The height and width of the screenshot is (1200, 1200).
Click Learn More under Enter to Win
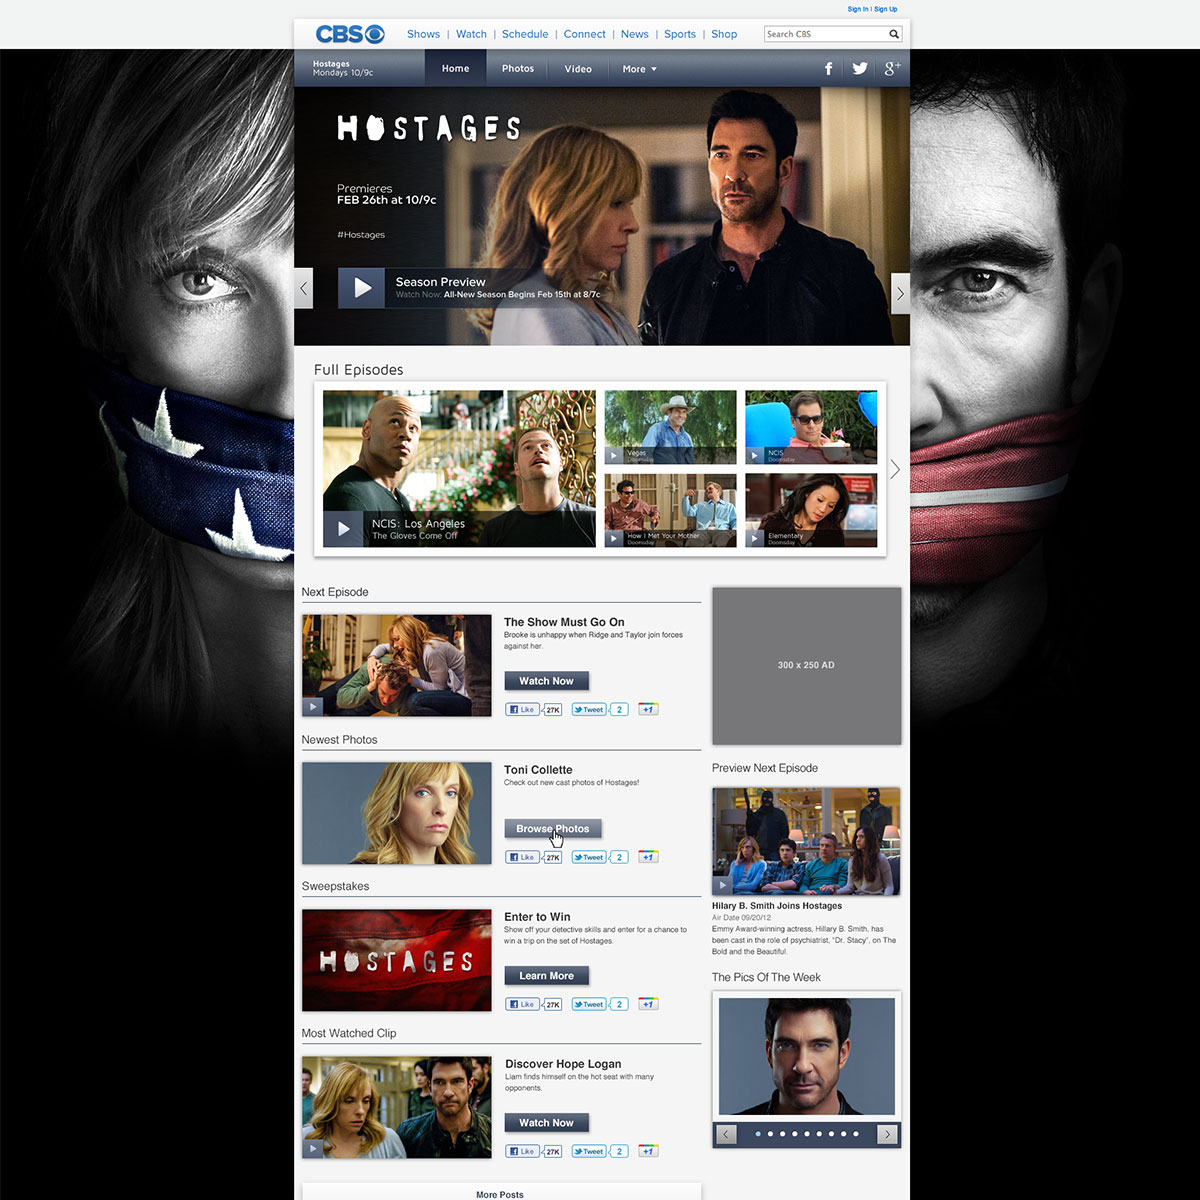[x=546, y=976]
